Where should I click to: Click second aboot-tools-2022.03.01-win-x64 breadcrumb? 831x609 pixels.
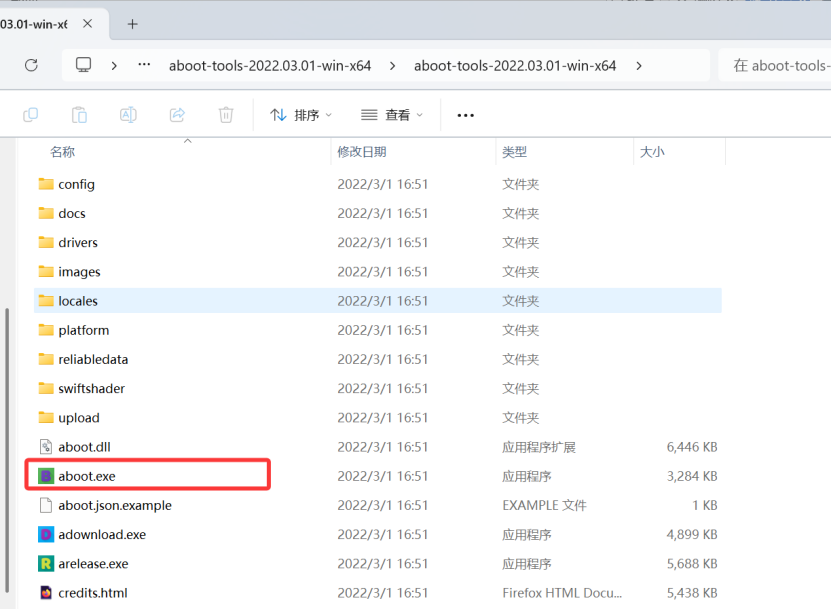pyautogui.click(x=515, y=66)
